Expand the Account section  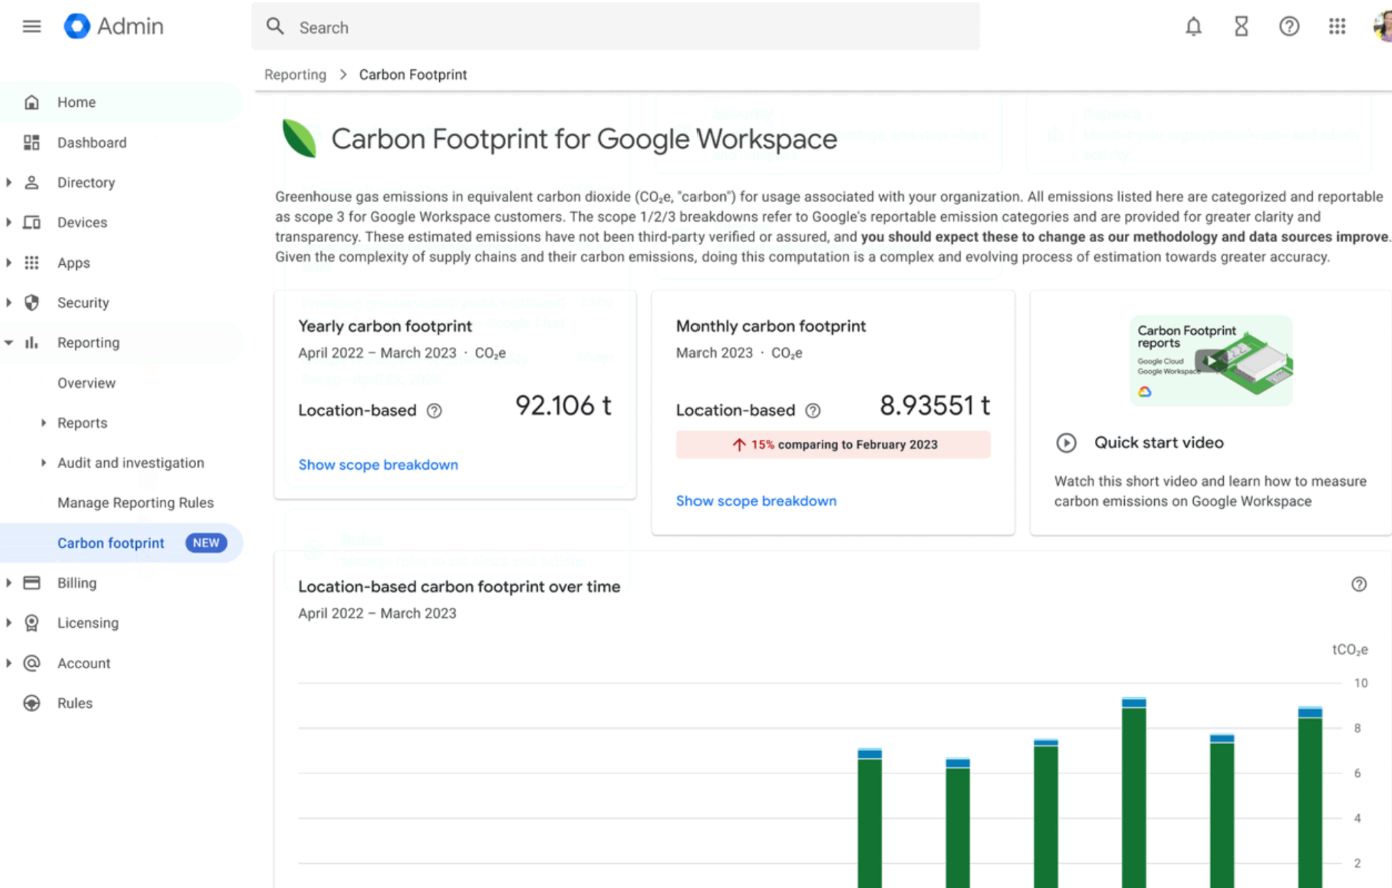click(9, 662)
